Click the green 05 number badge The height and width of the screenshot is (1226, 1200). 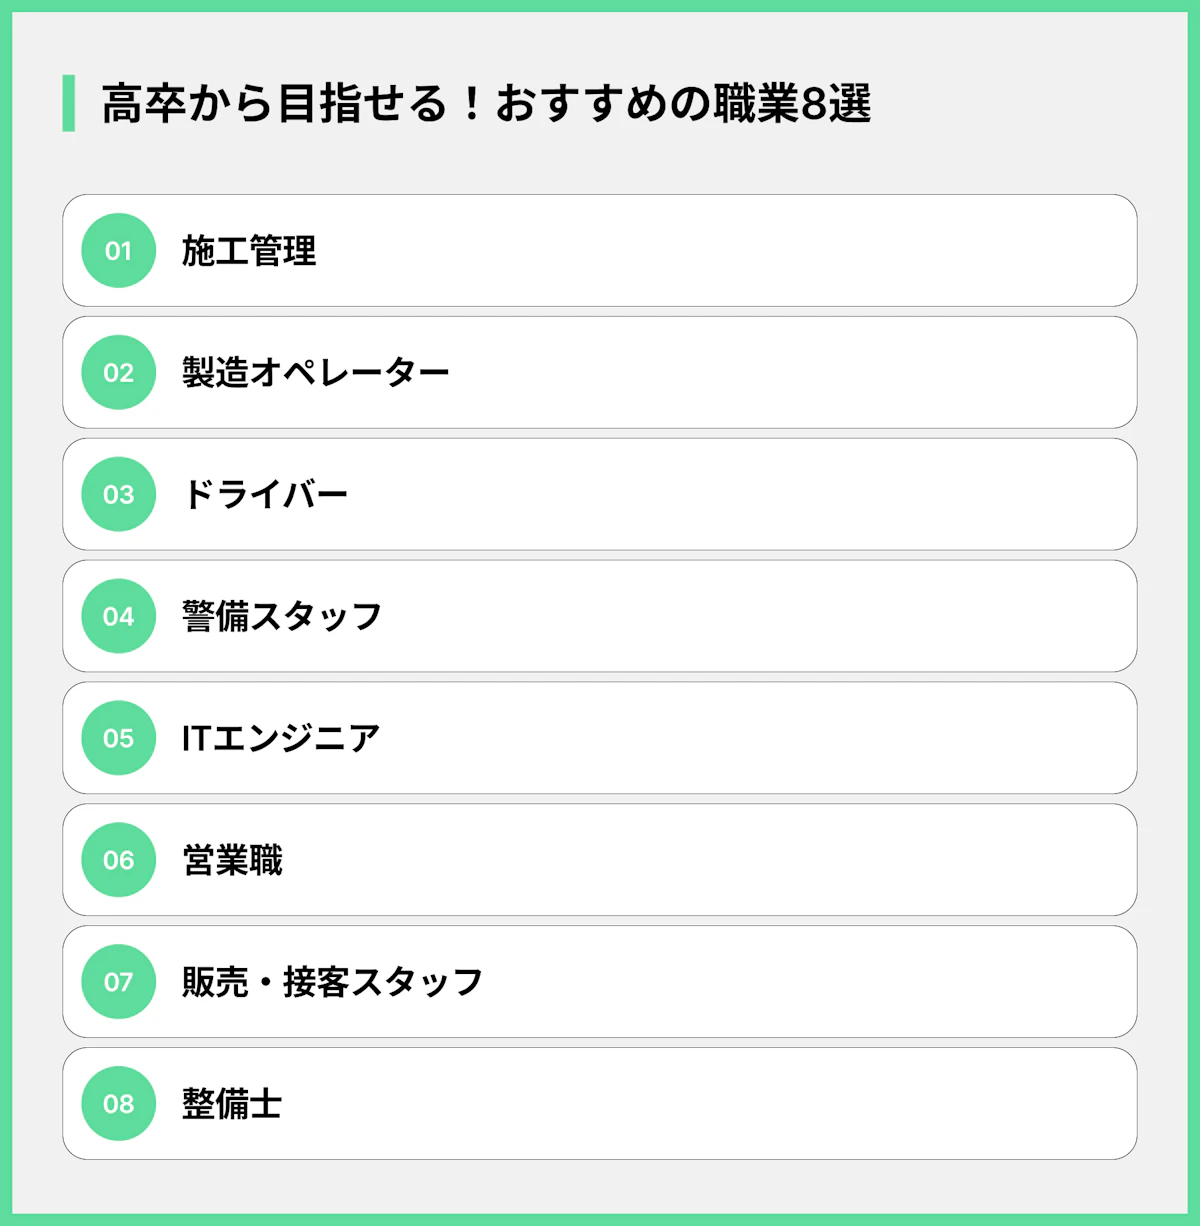point(118,738)
